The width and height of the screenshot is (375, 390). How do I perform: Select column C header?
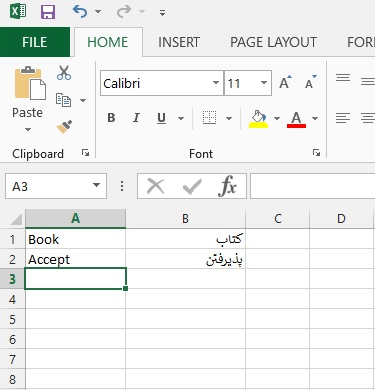click(x=278, y=219)
